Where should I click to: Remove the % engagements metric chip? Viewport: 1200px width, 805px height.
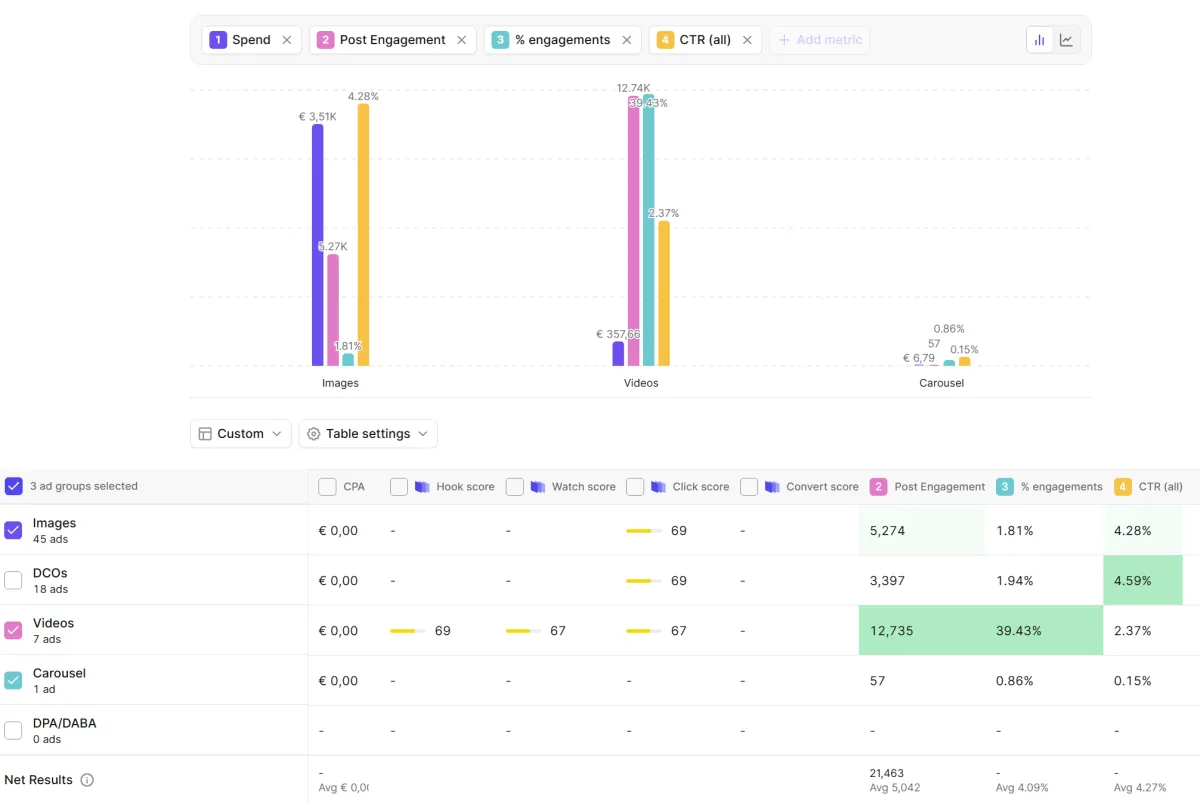pyautogui.click(x=627, y=40)
